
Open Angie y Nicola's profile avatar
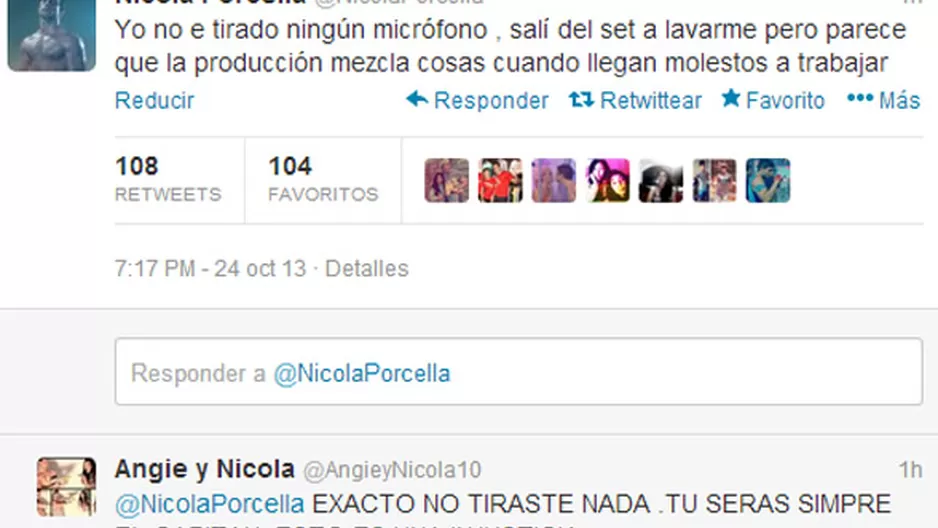(66, 487)
